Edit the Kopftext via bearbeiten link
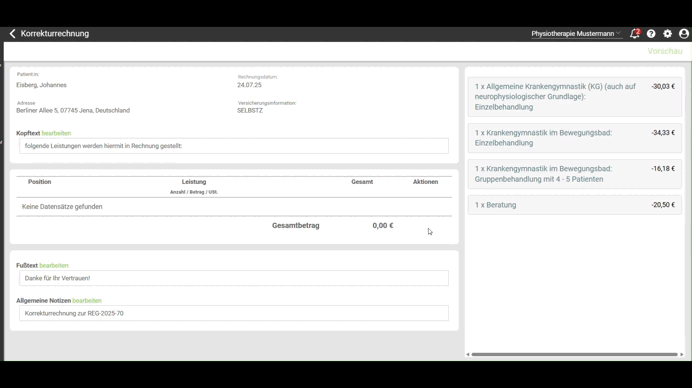692x388 pixels. pyautogui.click(x=56, y=133)
